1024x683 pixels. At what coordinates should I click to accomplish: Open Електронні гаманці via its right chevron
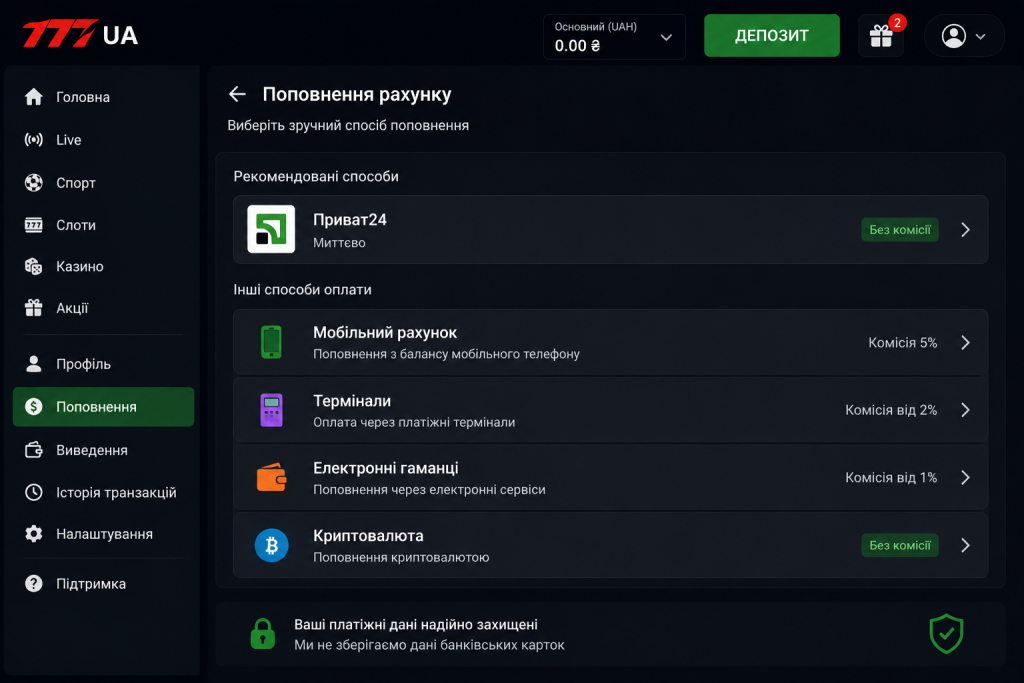point(965,477)
